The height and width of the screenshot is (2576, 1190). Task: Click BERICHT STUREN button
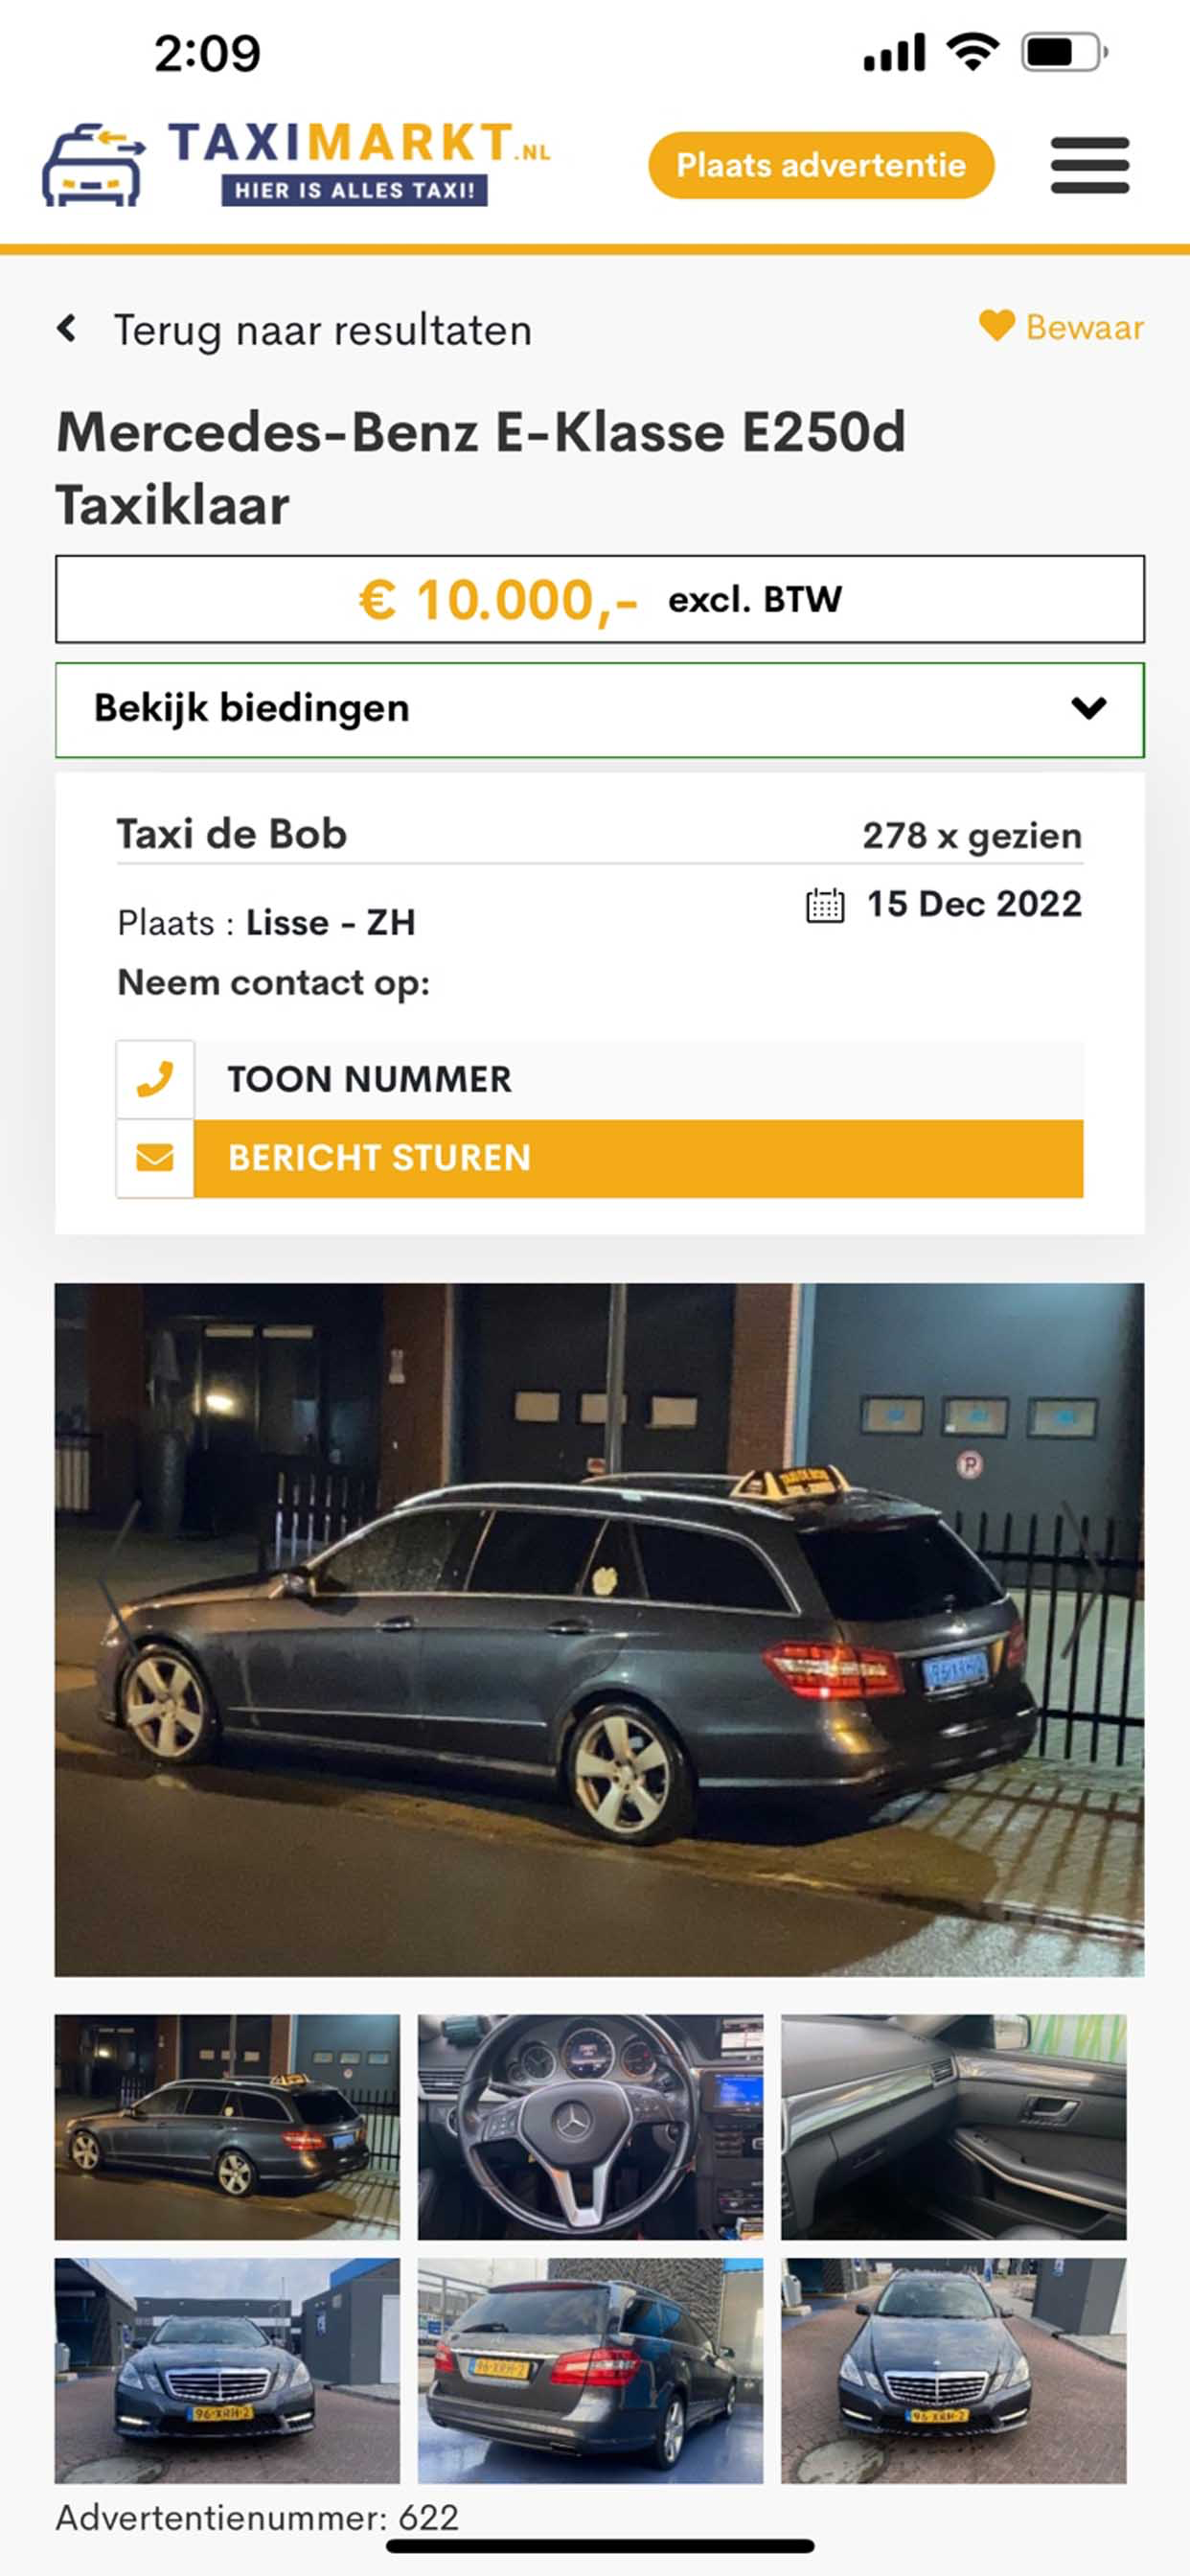639,1158
